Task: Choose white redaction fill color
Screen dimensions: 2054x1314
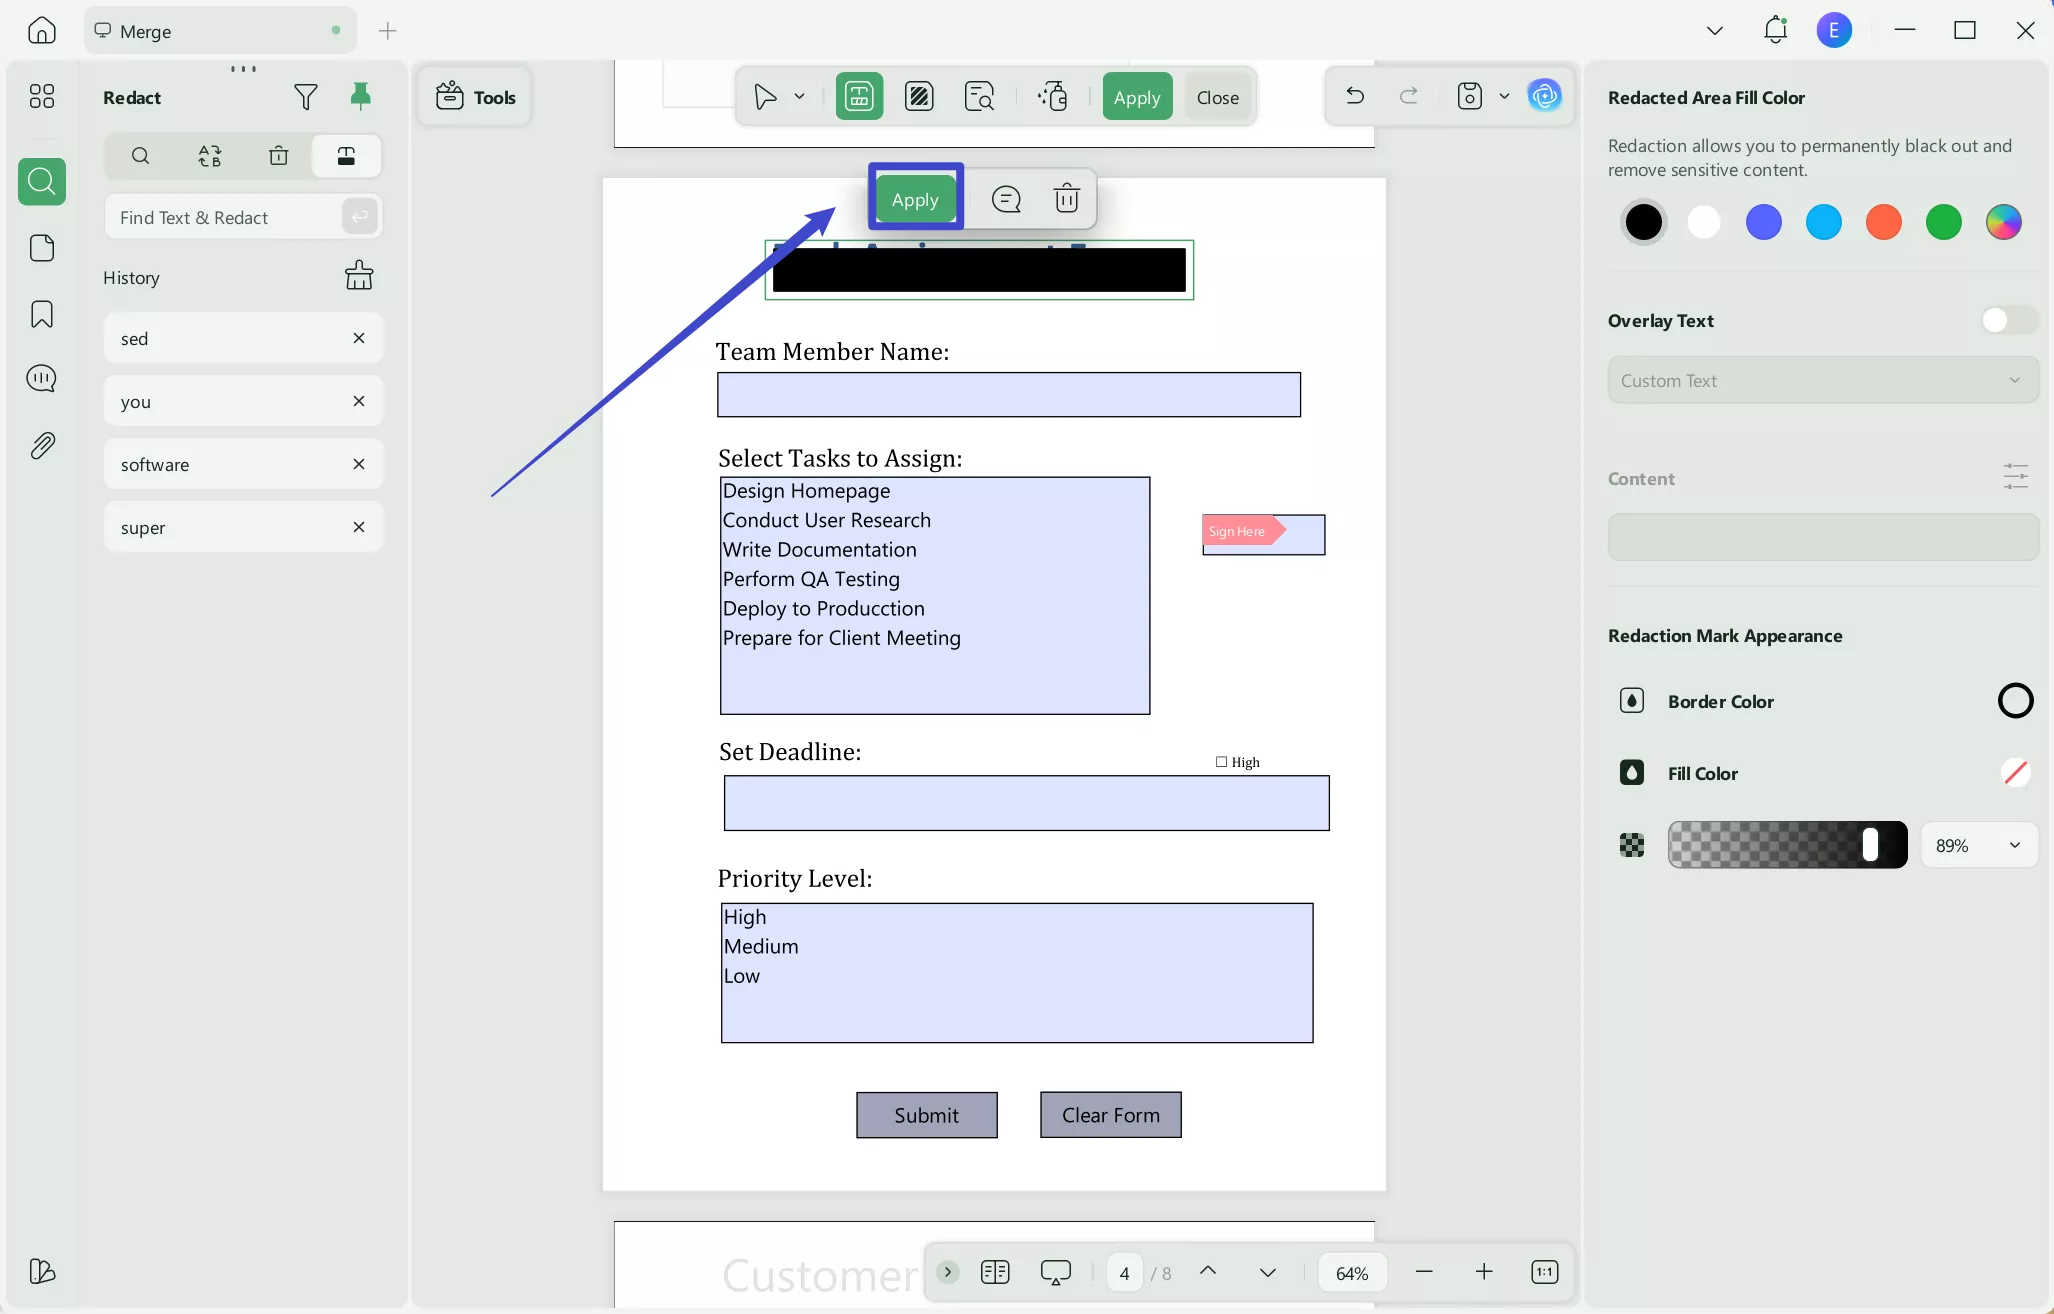Action: 1704,222
